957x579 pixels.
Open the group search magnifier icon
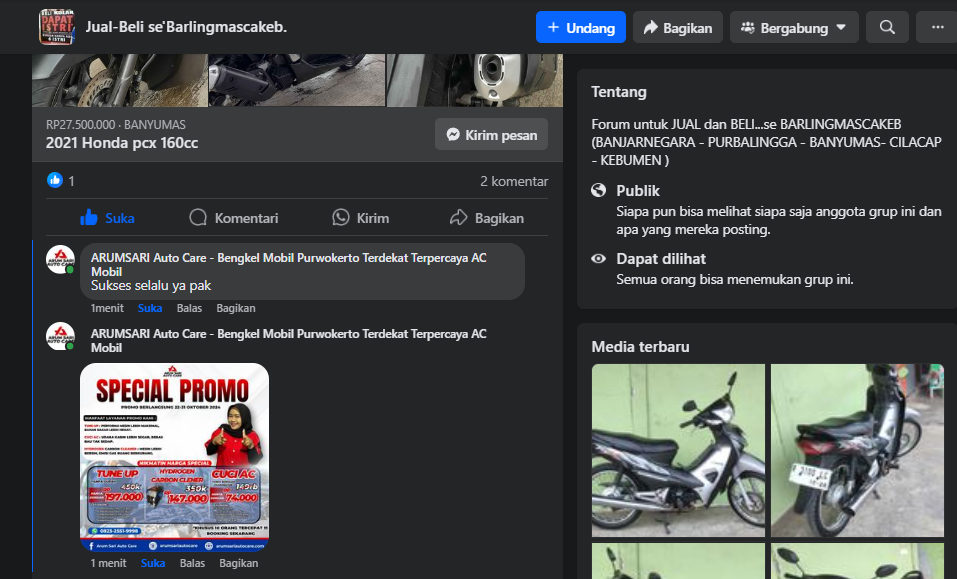[x=887, y=27]
